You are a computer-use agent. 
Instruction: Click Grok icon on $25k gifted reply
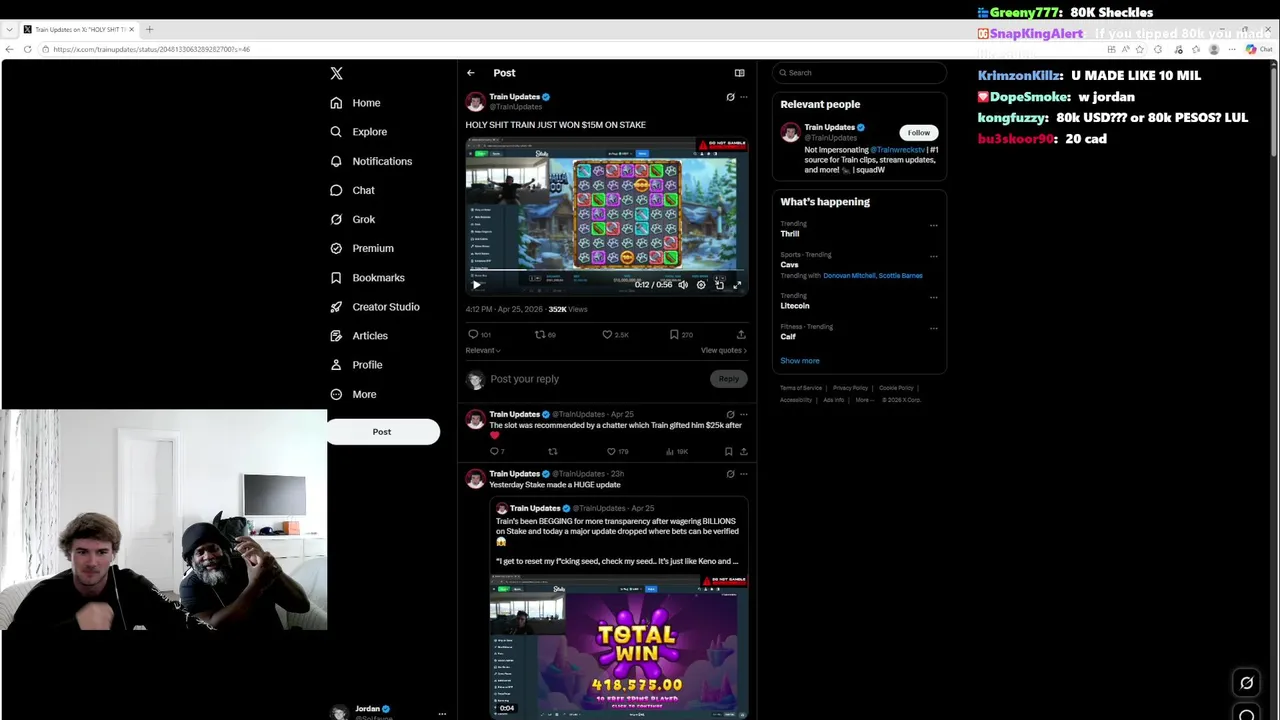[730, 414]
